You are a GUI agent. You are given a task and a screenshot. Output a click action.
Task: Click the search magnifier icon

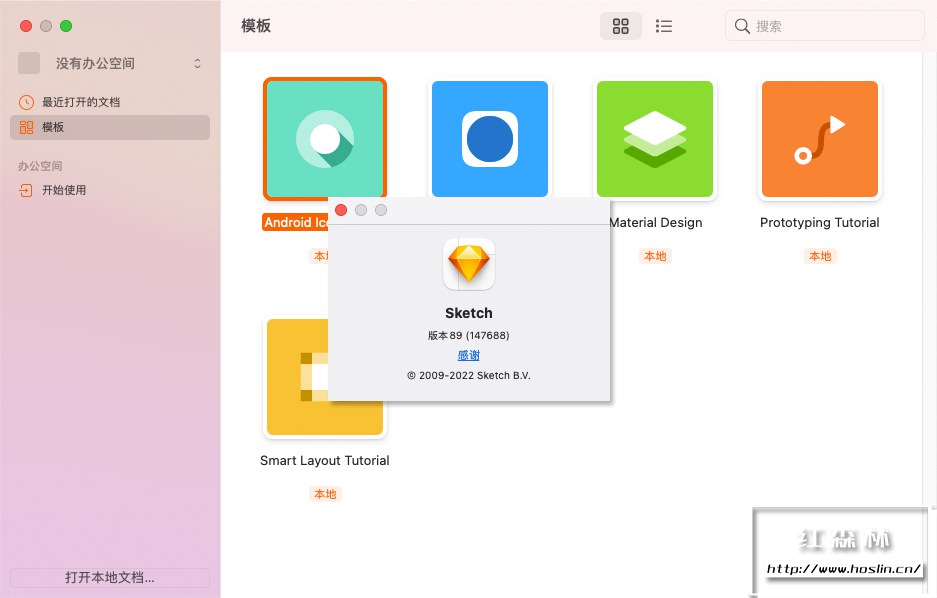[742, 26]
